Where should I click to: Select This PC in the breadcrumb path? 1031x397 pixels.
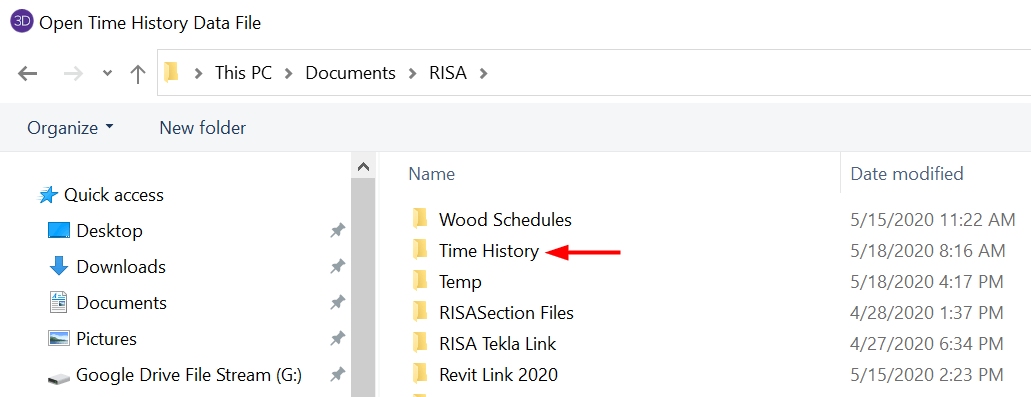243,73
